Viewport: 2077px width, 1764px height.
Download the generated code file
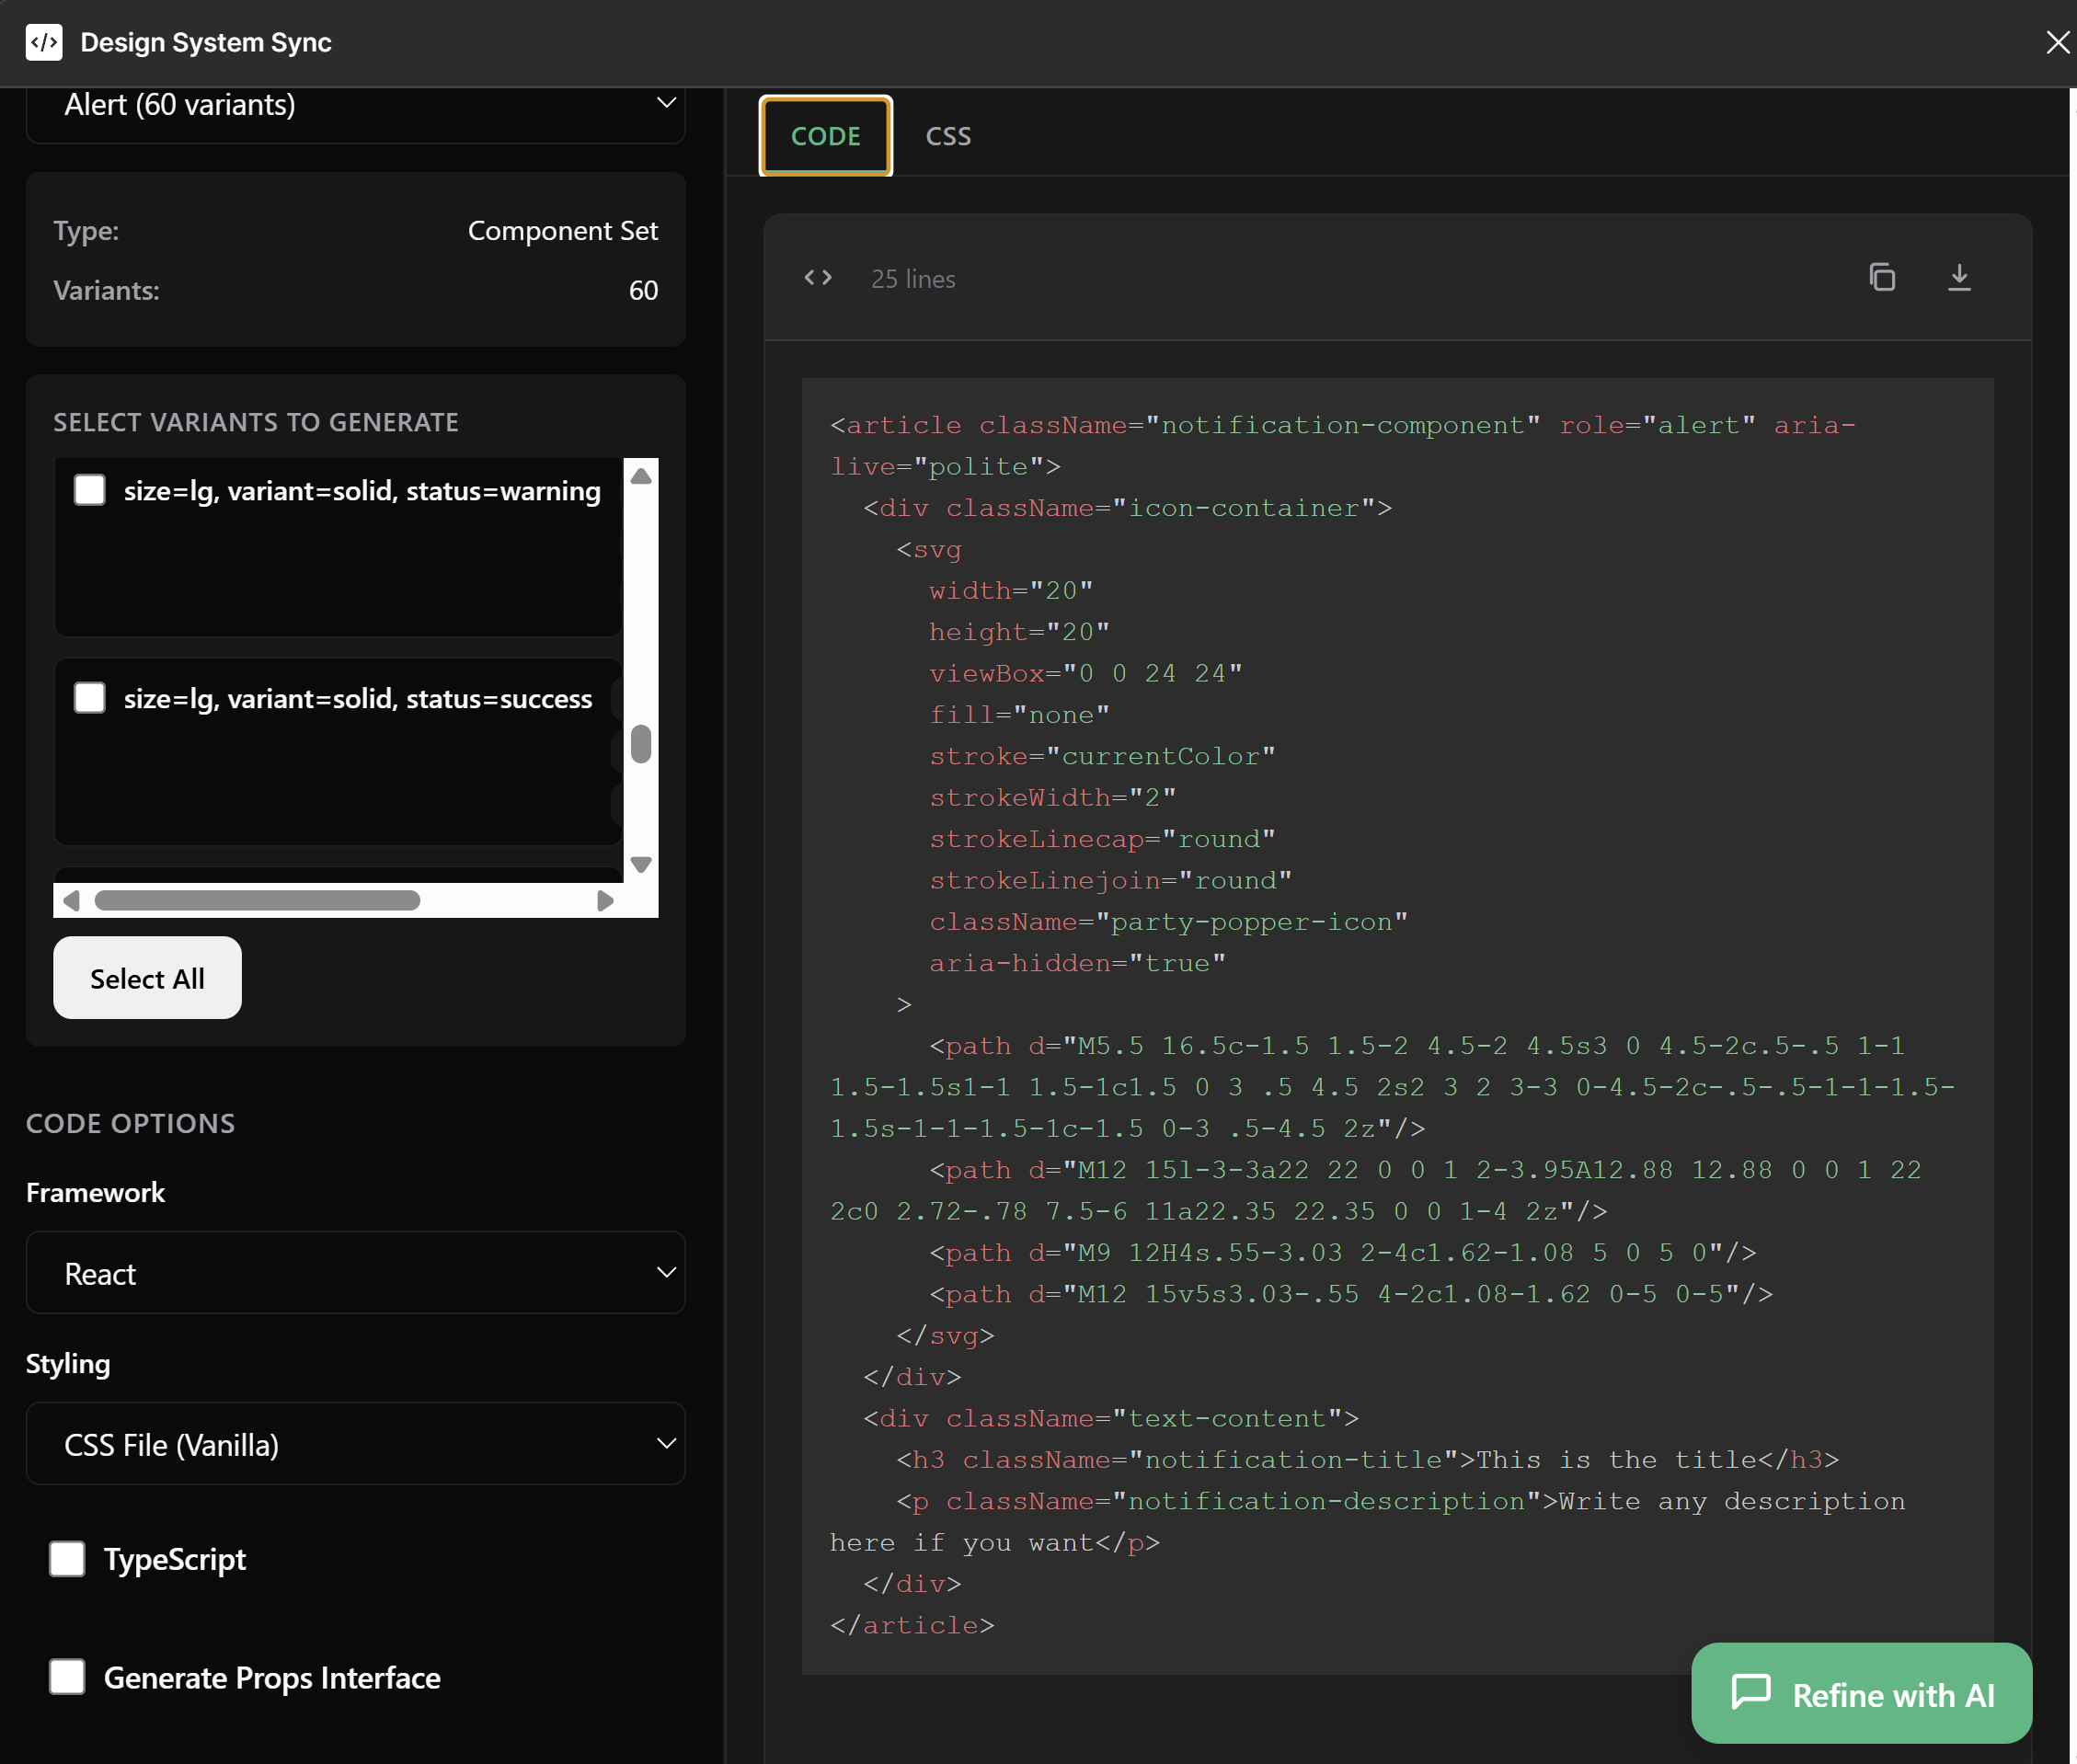1960,278
